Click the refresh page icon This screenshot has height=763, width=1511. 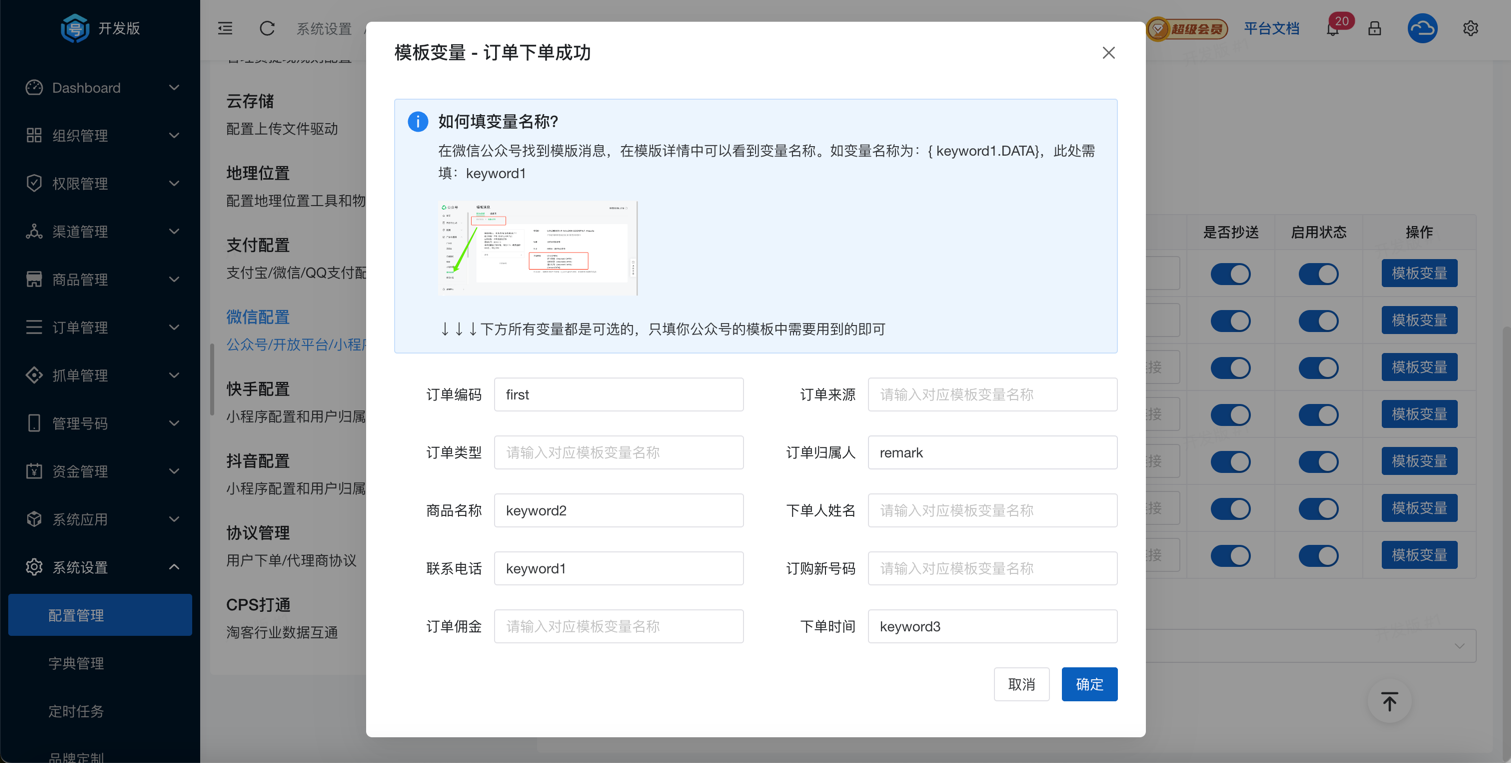pyautogui.click(x=267, y=28)
